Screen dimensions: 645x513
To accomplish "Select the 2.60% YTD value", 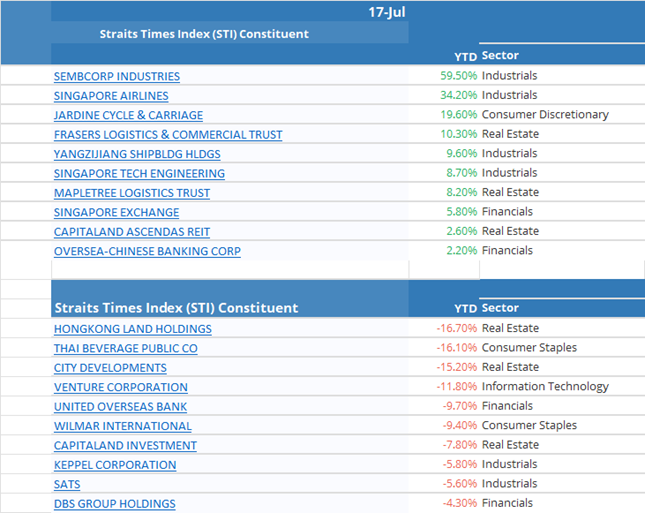I will click(x=462, y=231).
